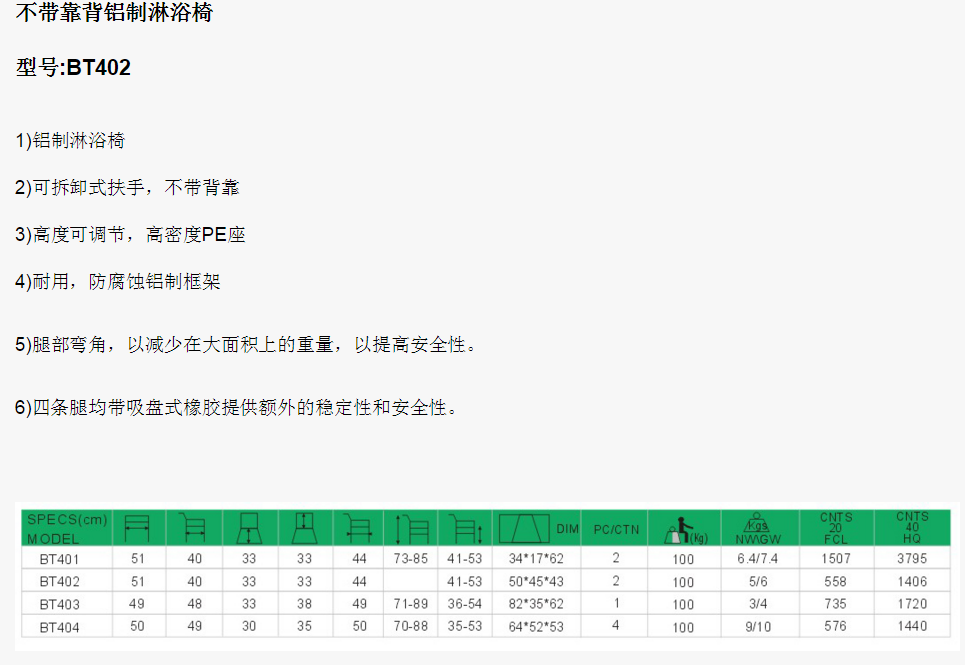
Task: Click the 型号:BT402 model heading
Action: pyautogui.click(x=73, y=68)
